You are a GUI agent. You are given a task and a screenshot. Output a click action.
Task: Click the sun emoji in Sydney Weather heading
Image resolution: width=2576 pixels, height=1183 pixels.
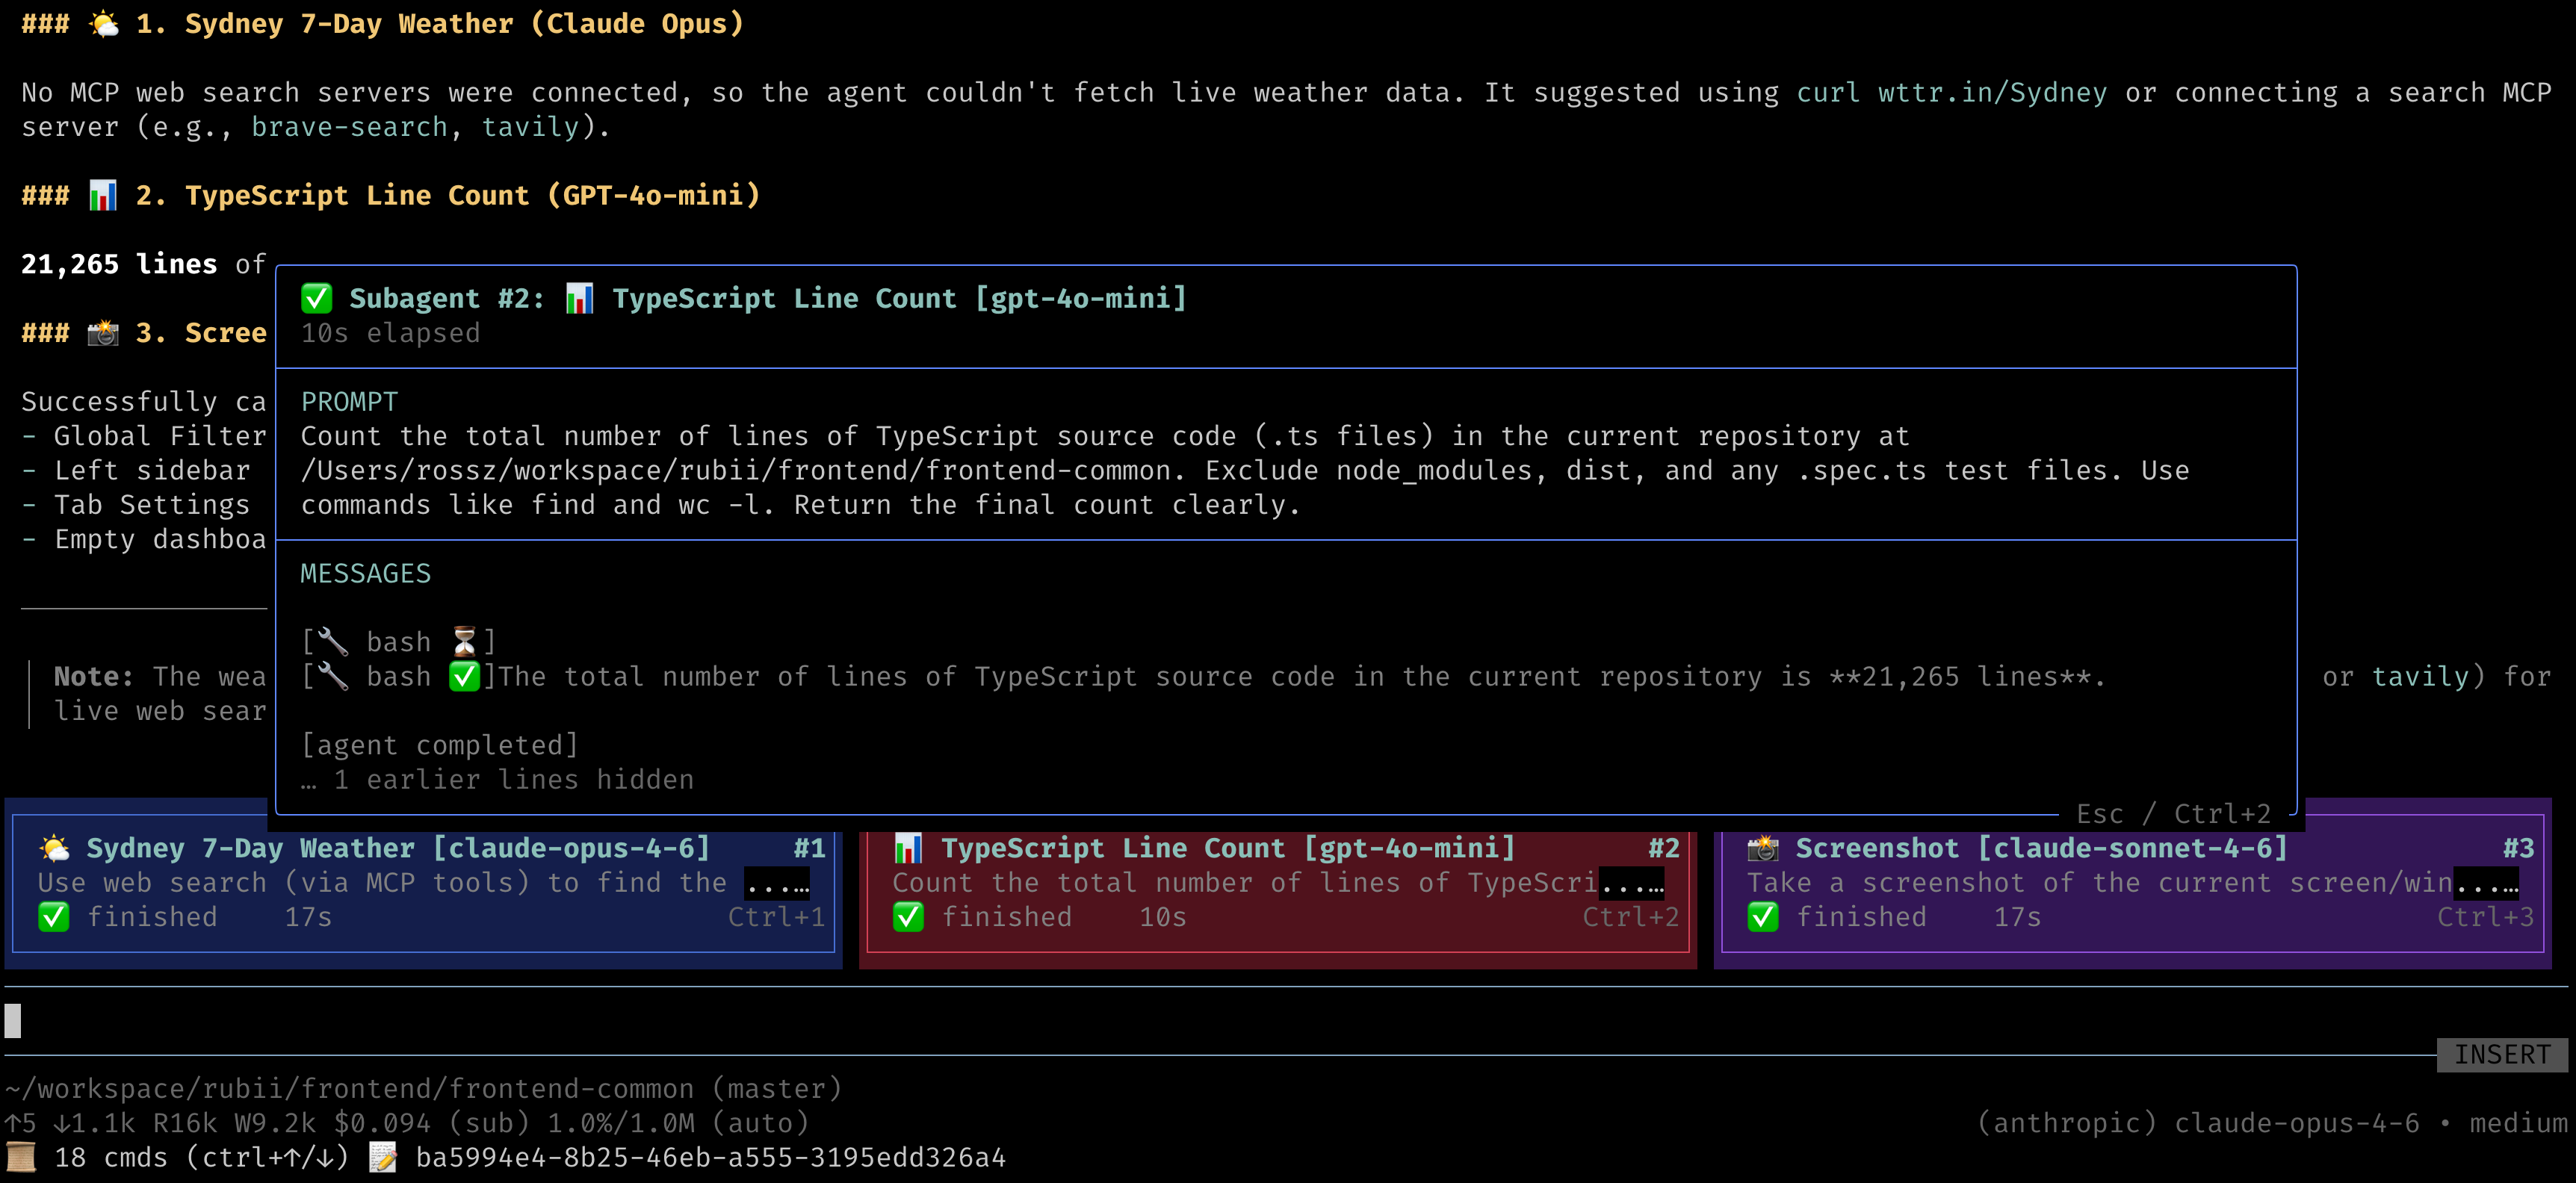pos(104,24)
